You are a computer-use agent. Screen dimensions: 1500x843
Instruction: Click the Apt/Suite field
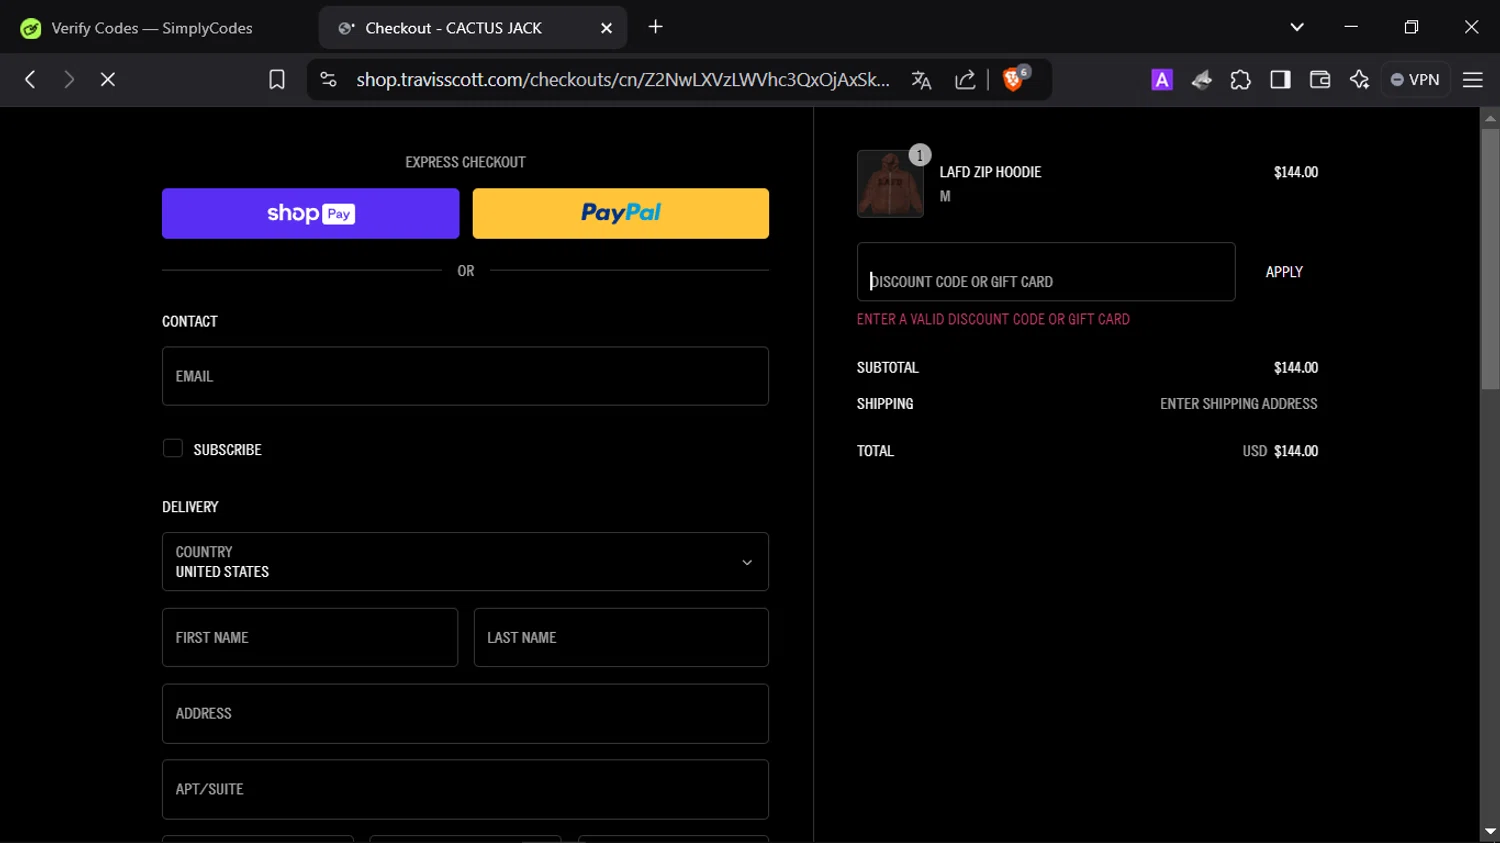click(x=465, y=789)
